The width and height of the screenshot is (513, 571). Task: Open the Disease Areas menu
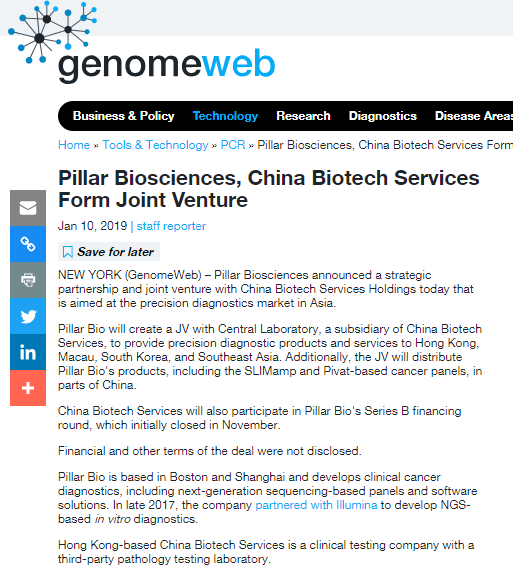[x=474, y=116]
